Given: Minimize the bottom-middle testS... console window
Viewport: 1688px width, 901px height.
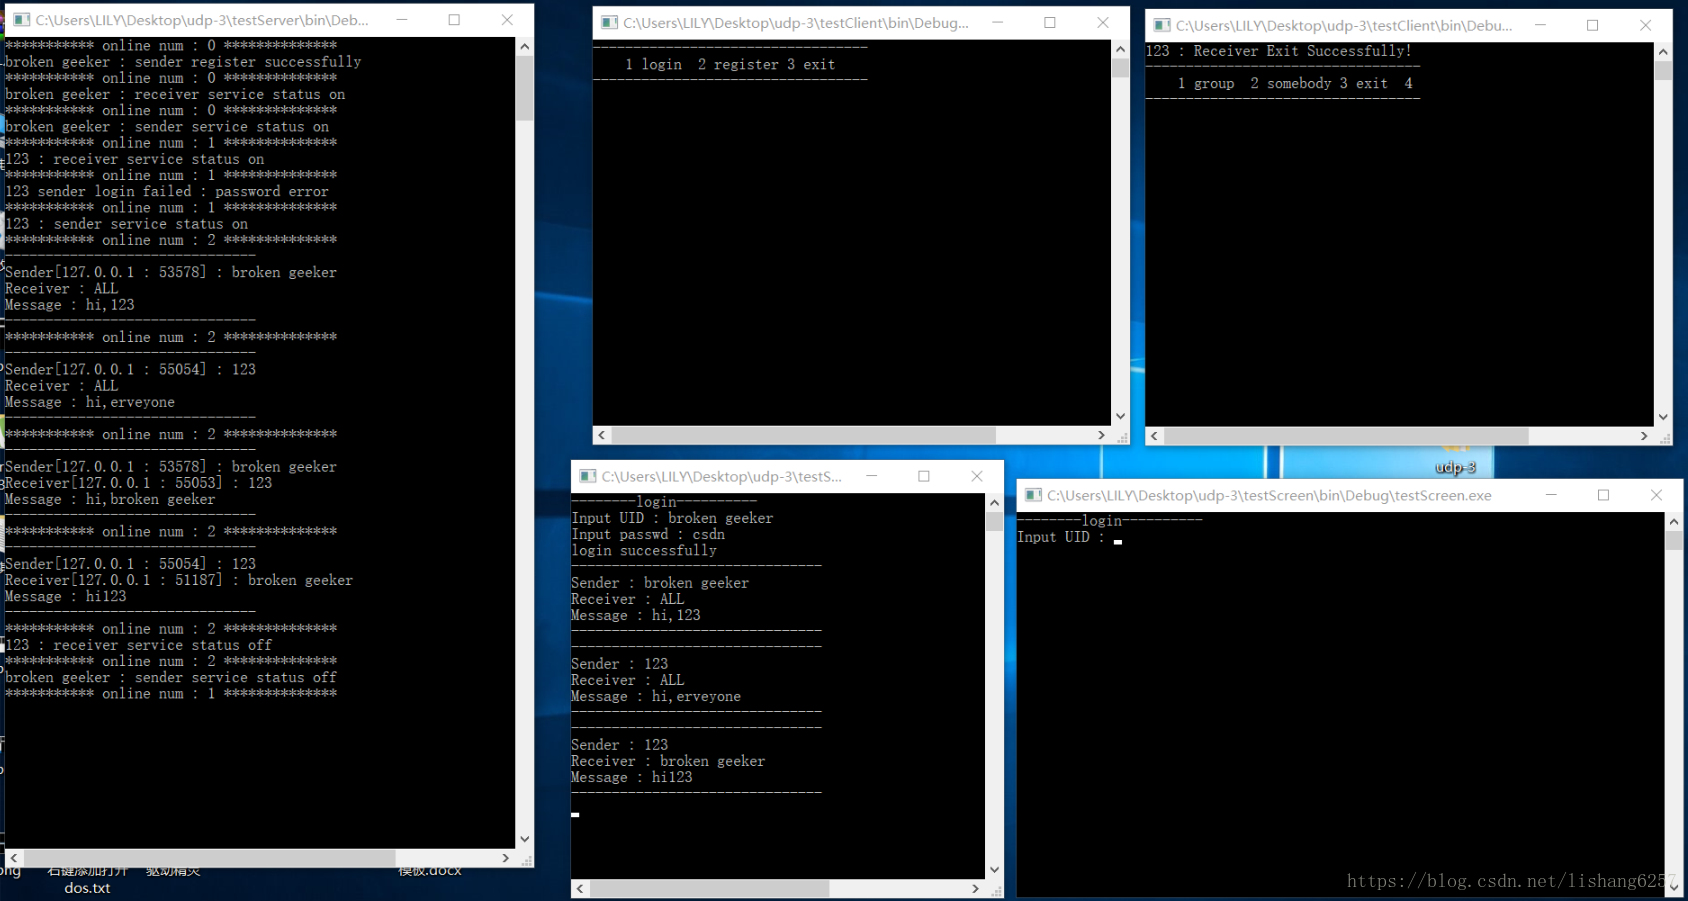Looking at the screenshot, I should point(872,477).
